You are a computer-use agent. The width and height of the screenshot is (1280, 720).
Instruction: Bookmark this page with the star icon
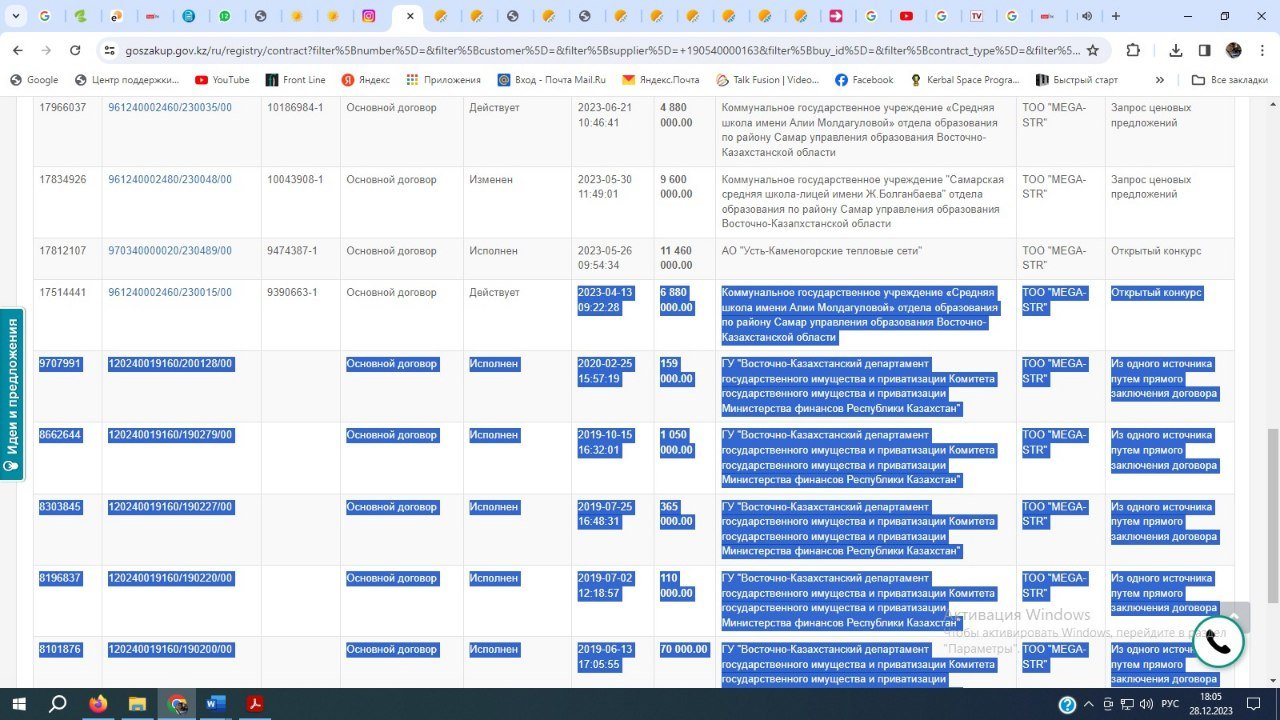tap(1093, 50)
